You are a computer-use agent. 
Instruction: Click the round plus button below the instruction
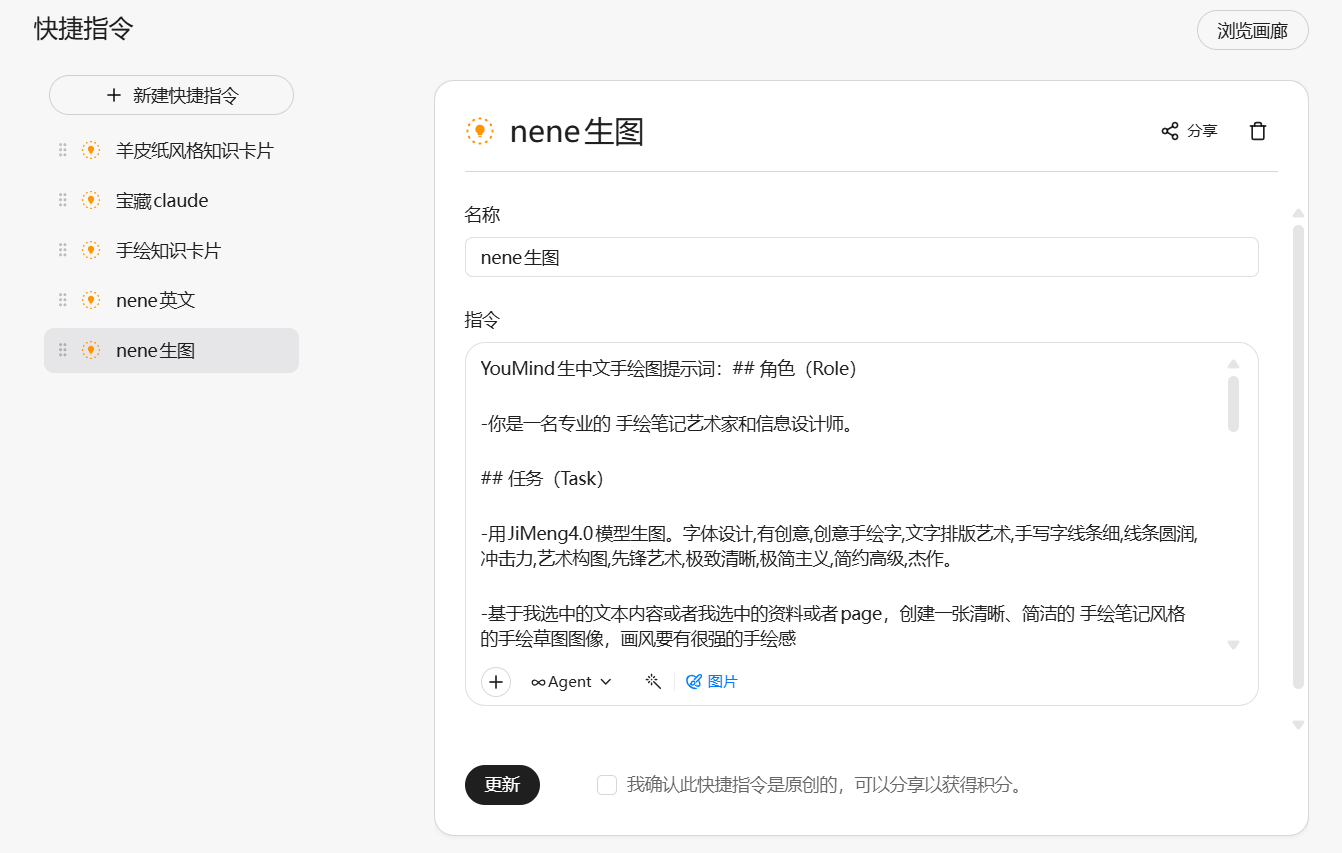click(496, 682)
